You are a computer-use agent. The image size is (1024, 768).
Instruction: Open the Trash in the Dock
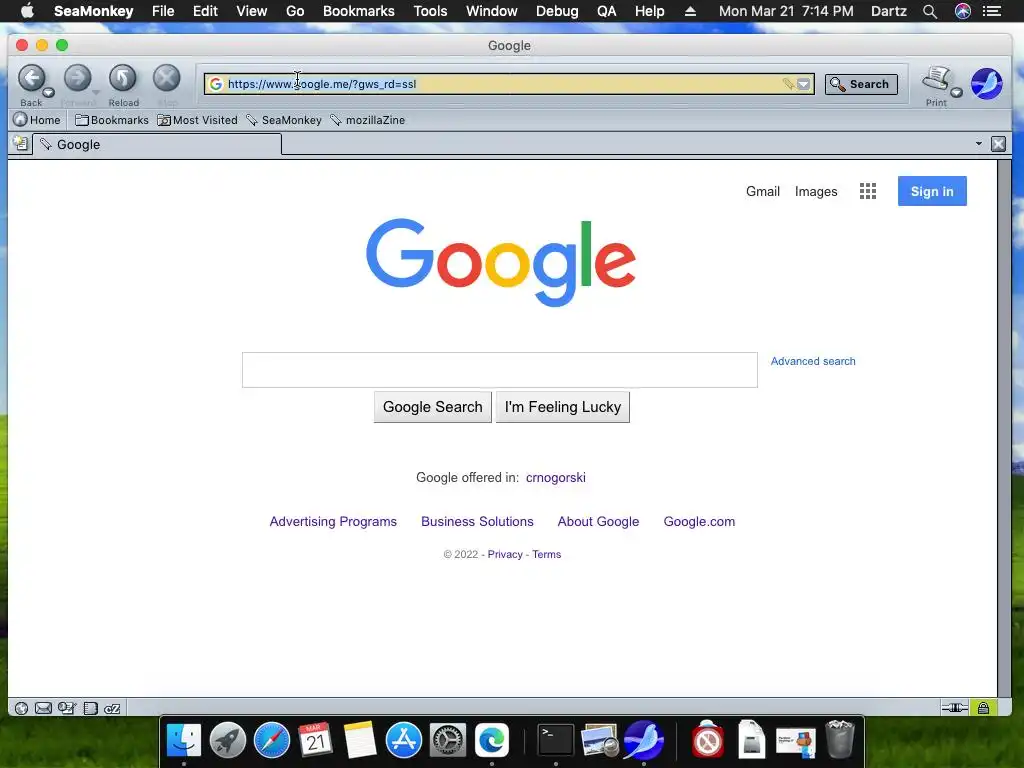tap(840, 740)
